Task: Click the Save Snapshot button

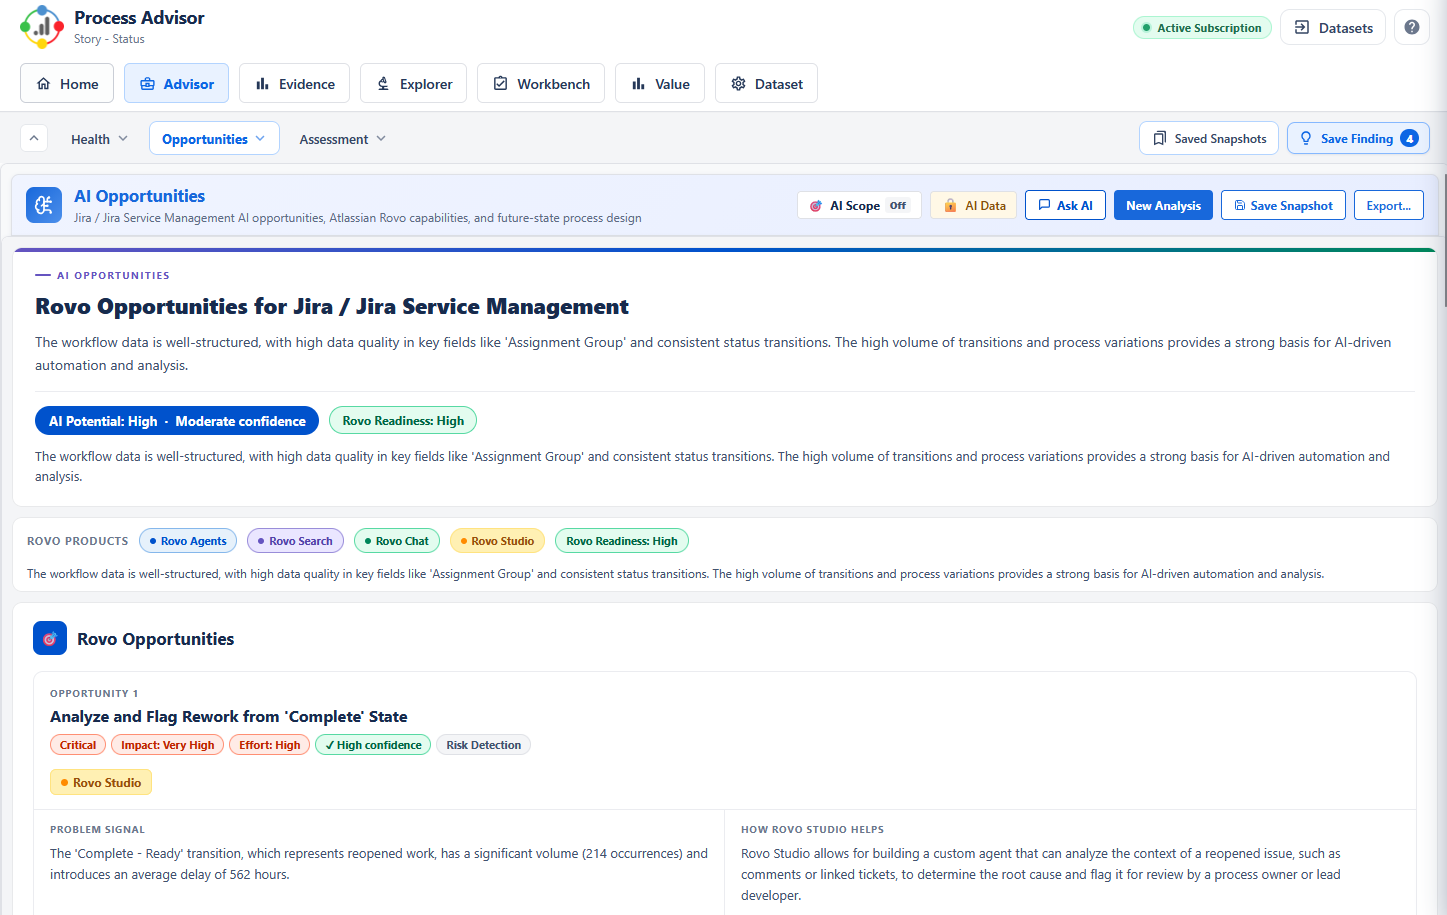Action: pos(1283,205)
